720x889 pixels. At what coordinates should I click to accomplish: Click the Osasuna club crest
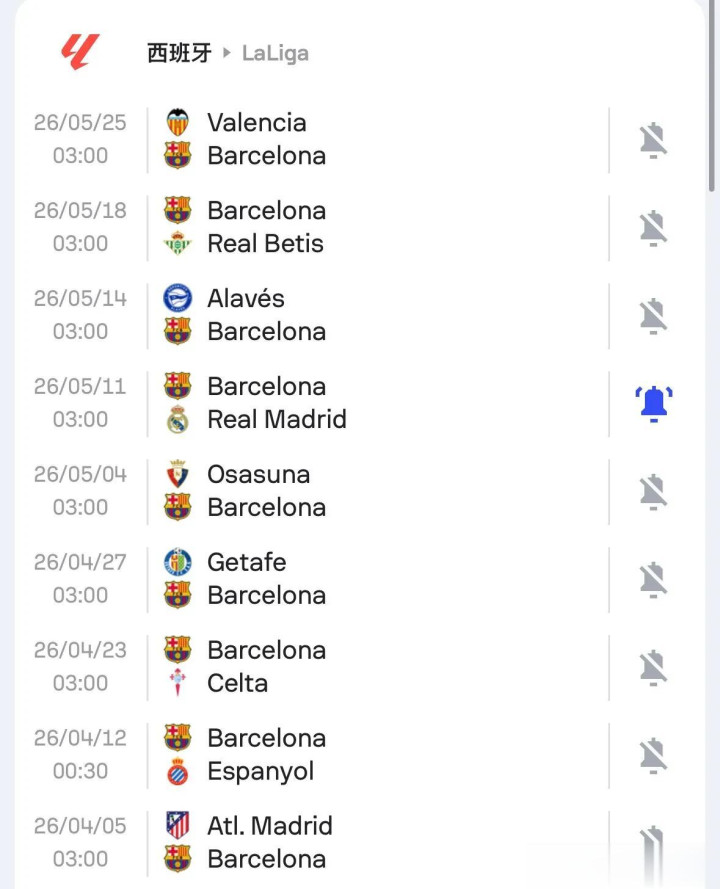coord(178,474)
